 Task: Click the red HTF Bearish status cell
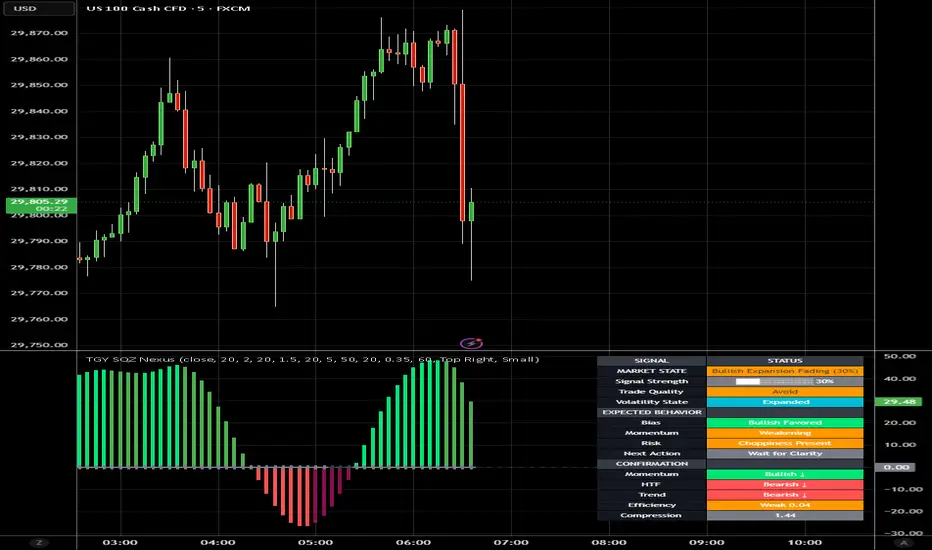785,484
